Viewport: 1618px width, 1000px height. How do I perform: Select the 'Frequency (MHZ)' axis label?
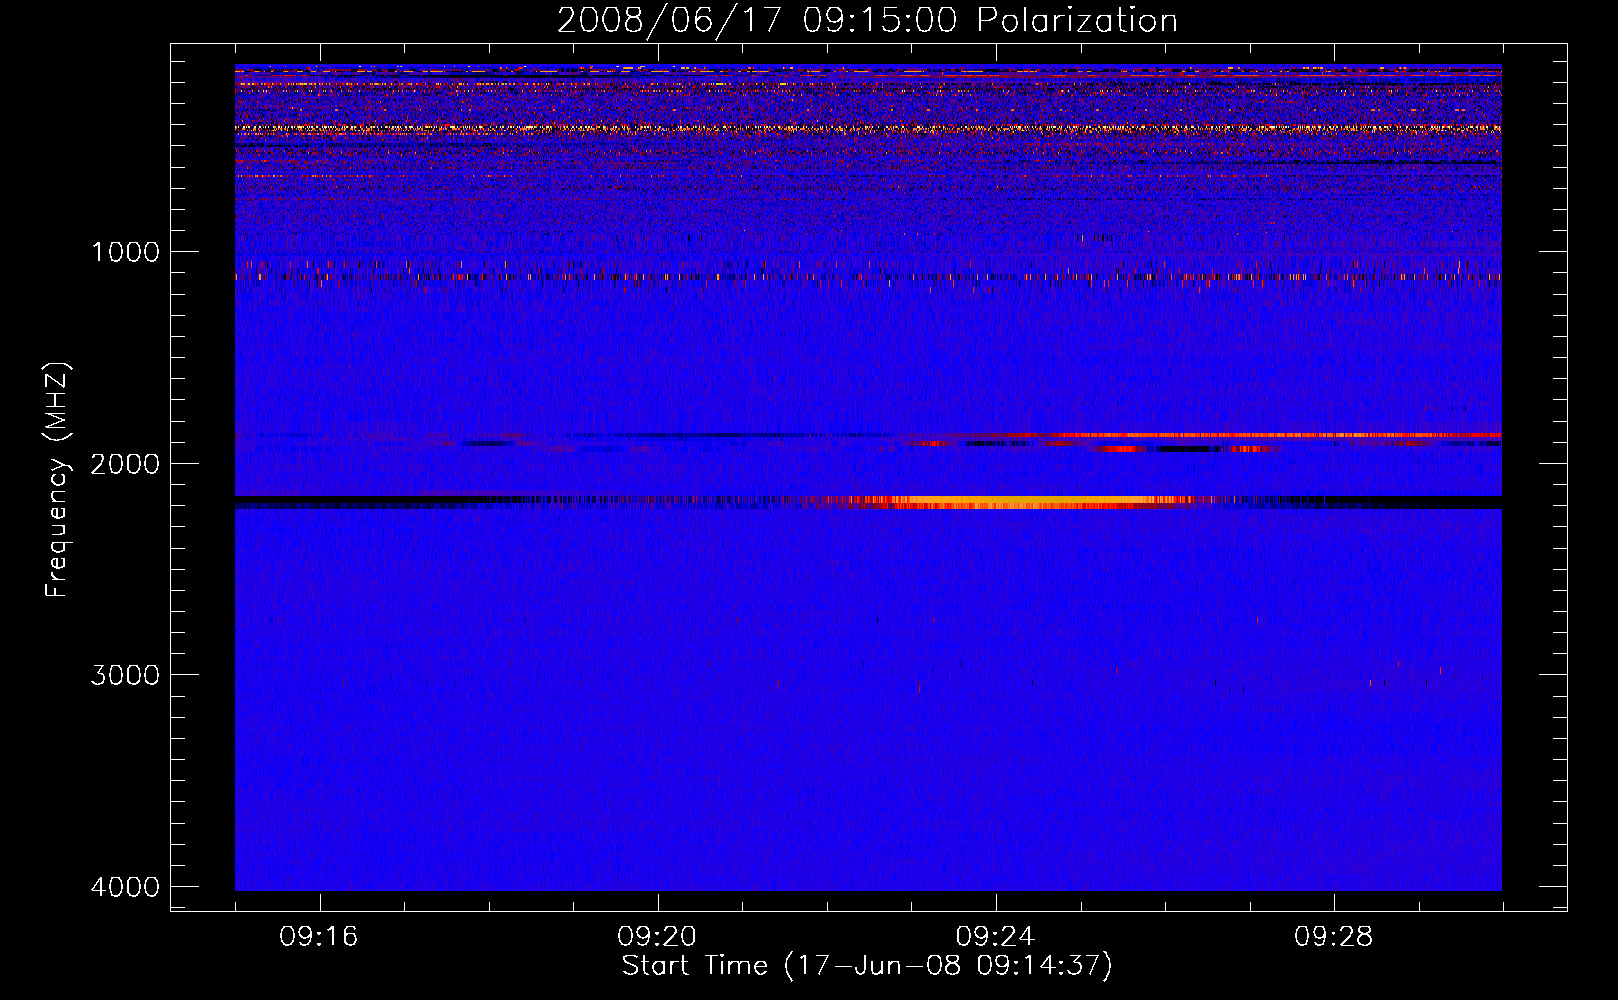[x=58, y=480]
